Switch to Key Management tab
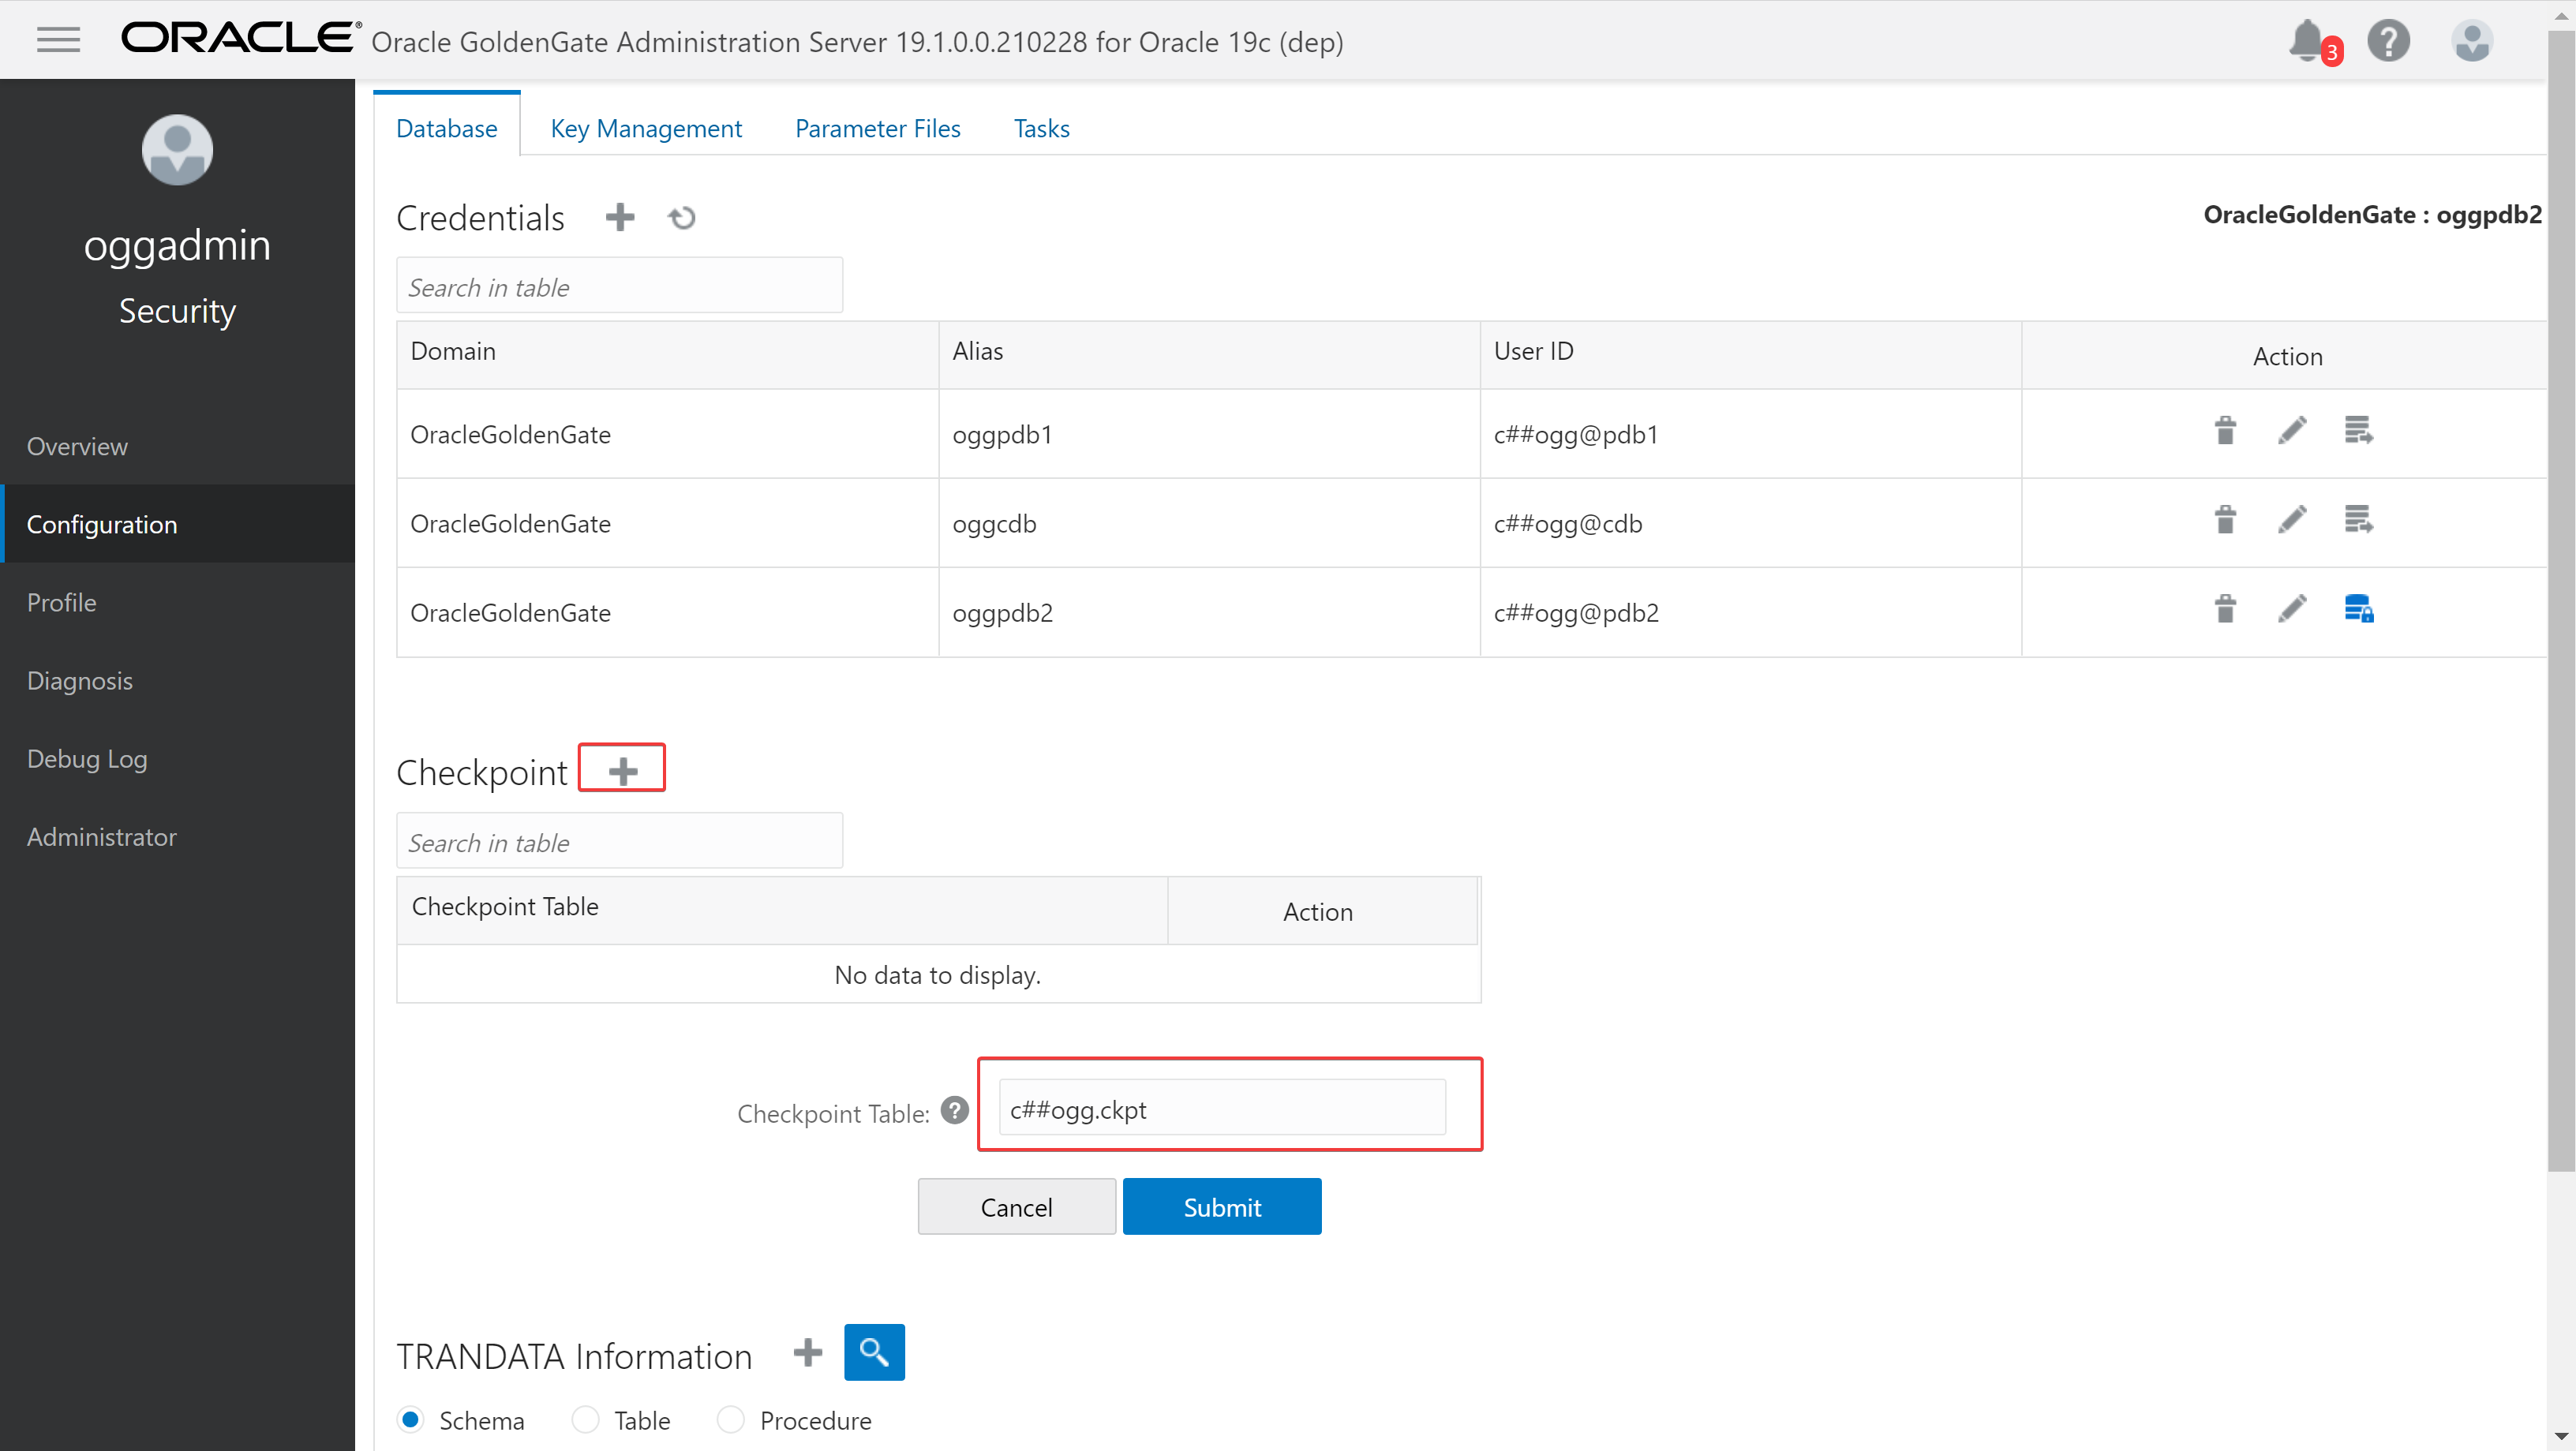The height and width of the screenshot is (1451, 2576). (646, 128)
